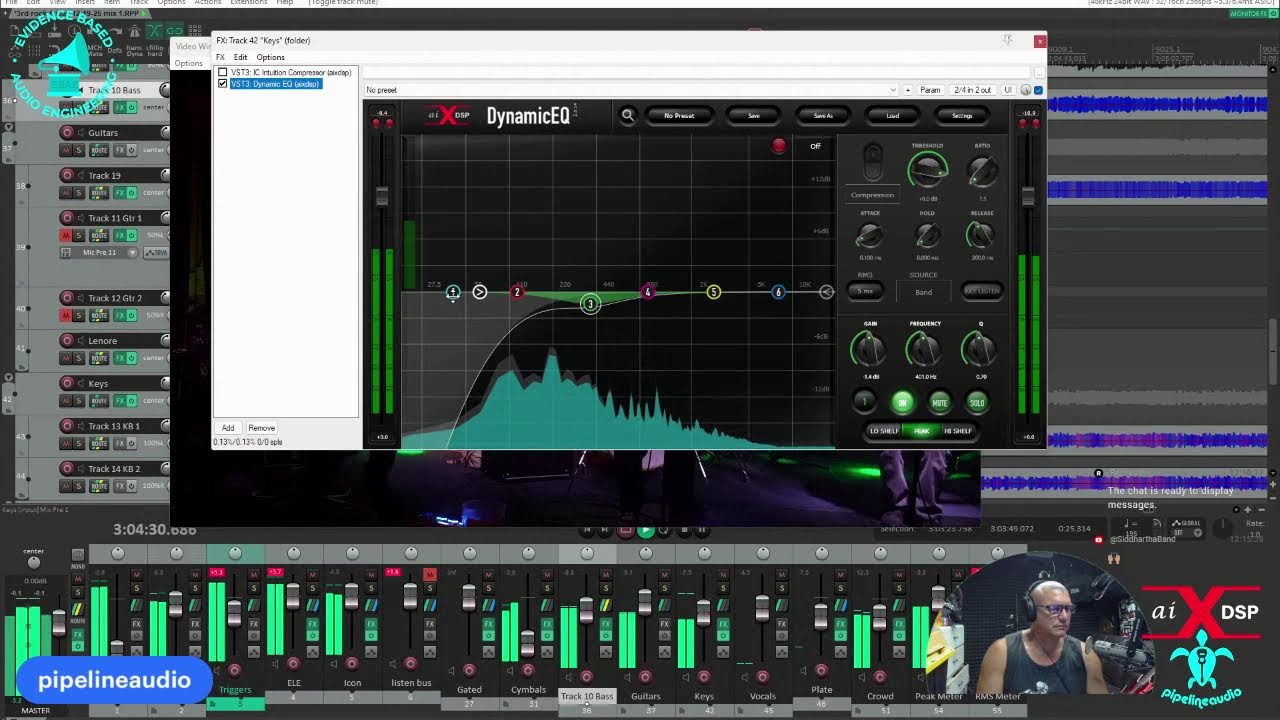Click DynamicEQ Load button

(x=892, y=116)
